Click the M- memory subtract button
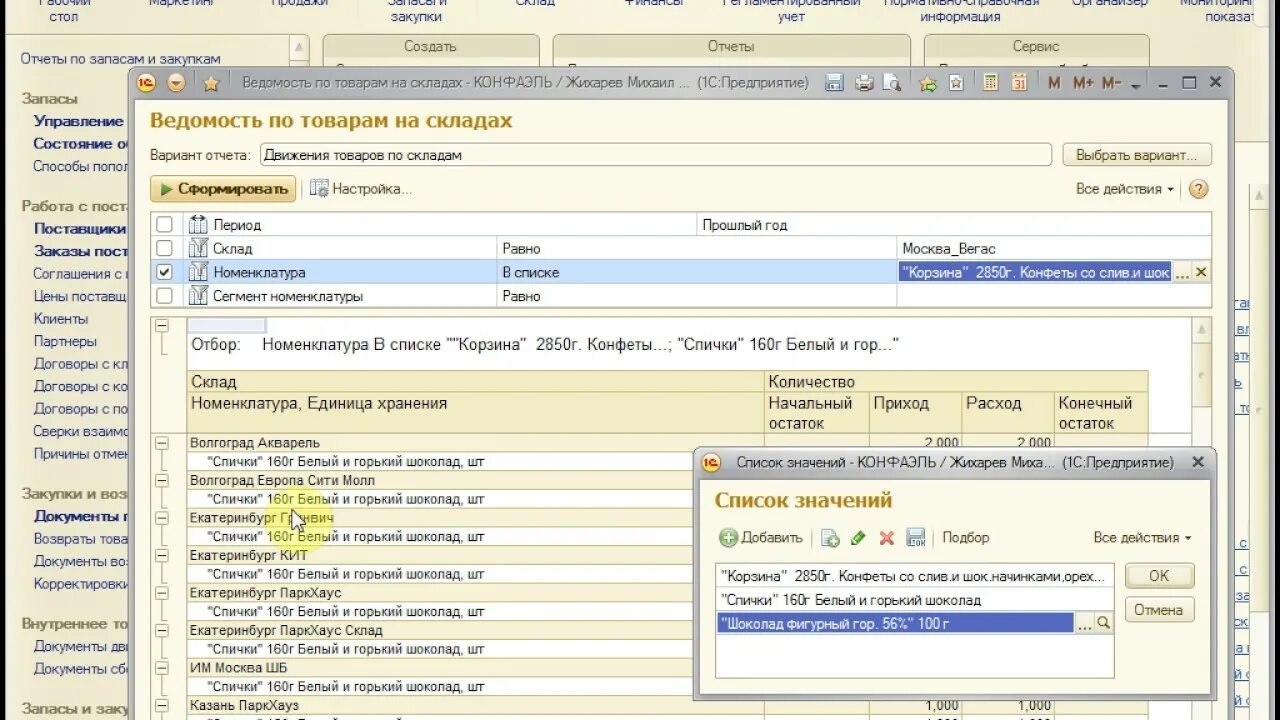The height and width of the screenshot is (720, 1280). (x=1111, y=84)
